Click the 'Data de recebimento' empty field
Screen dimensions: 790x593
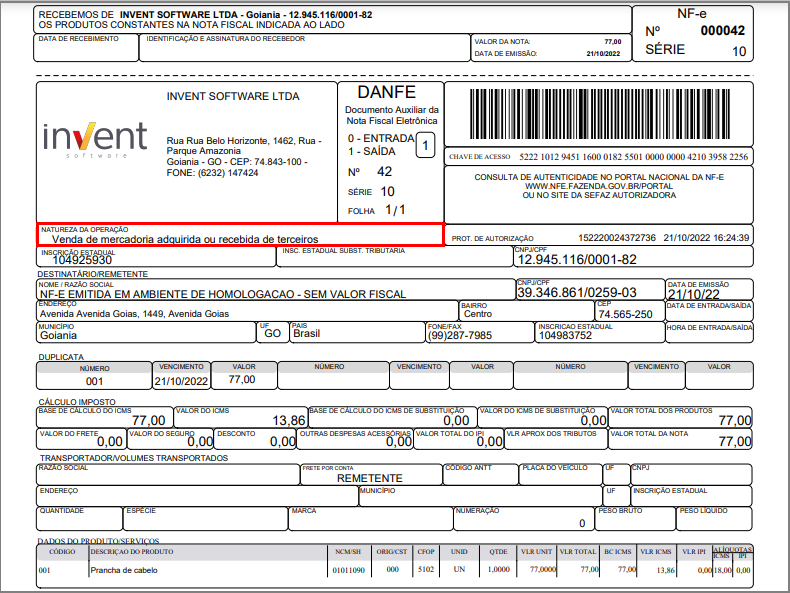[x=86, y=48]
